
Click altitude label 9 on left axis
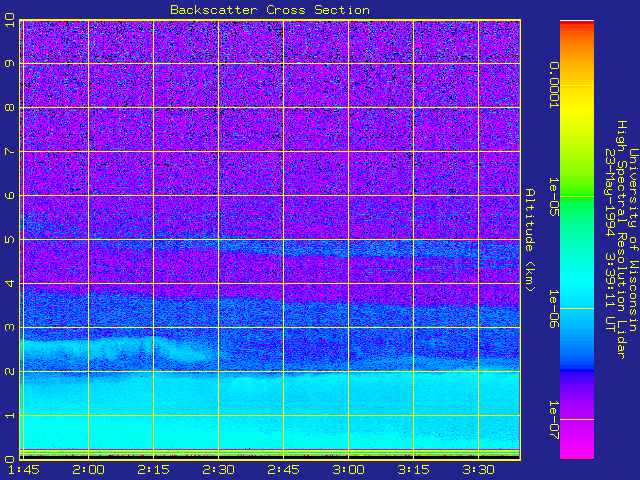(9, 63)
